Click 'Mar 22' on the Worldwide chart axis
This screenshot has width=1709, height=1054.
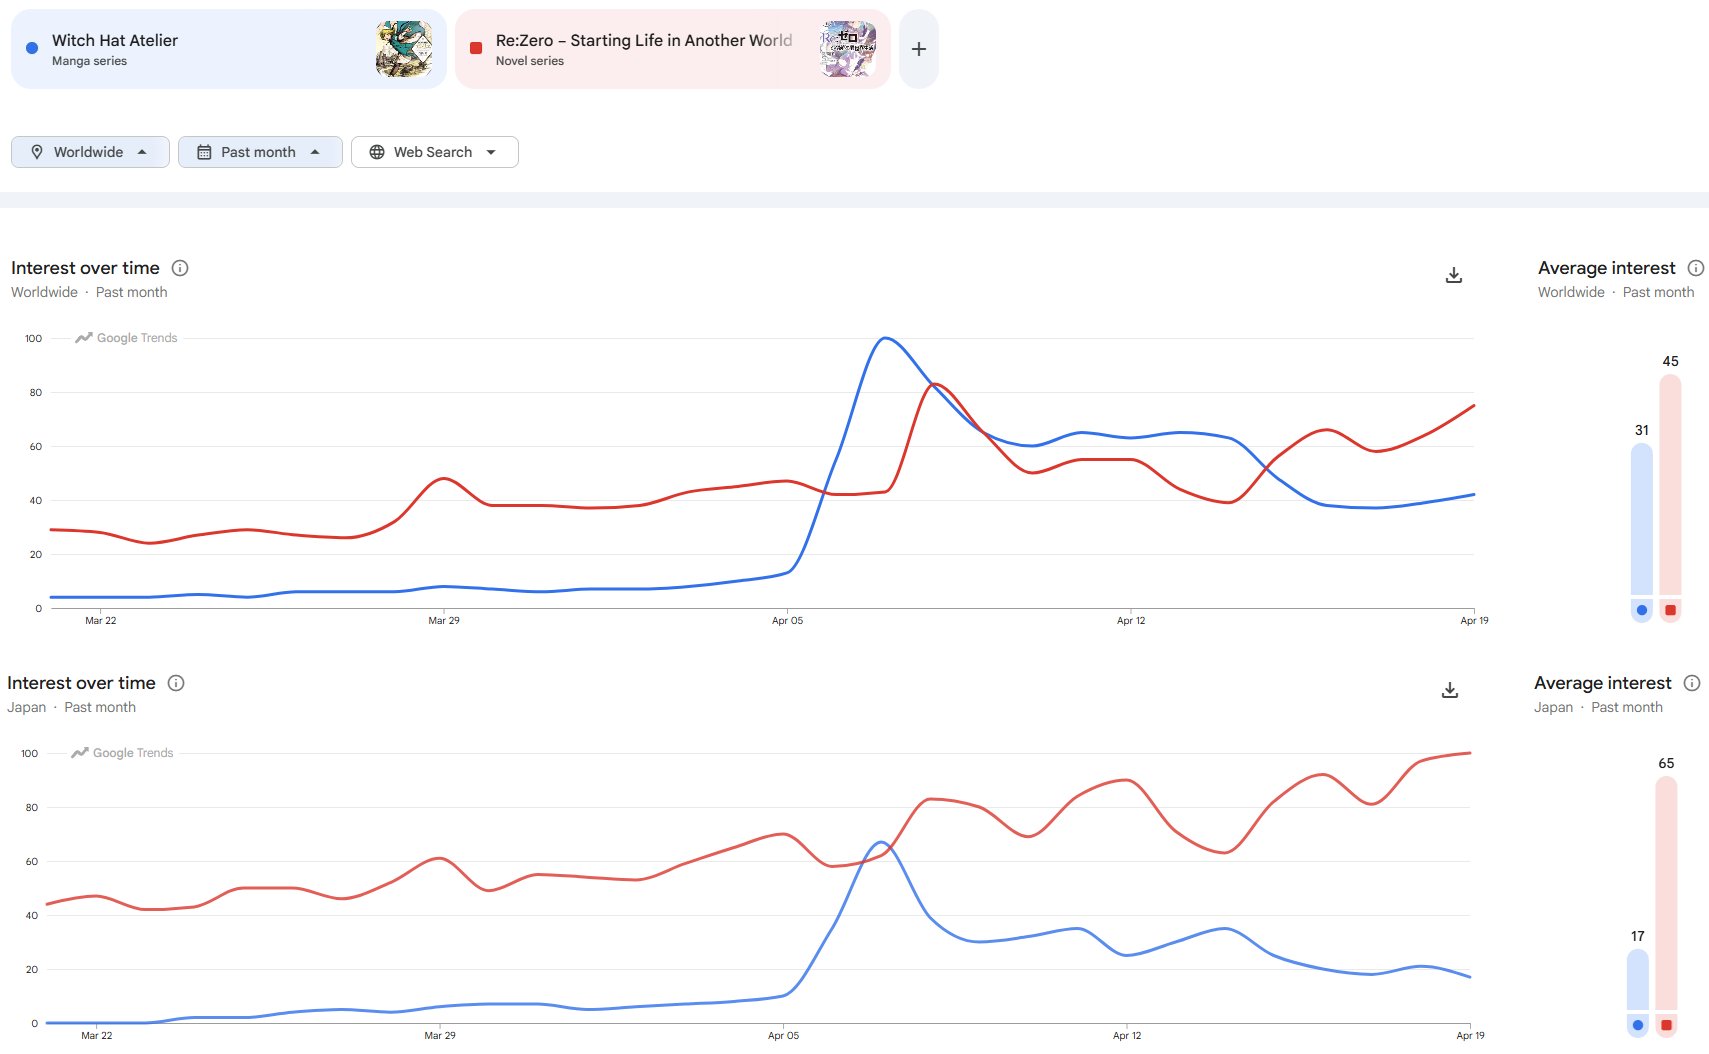click(101, 621)
